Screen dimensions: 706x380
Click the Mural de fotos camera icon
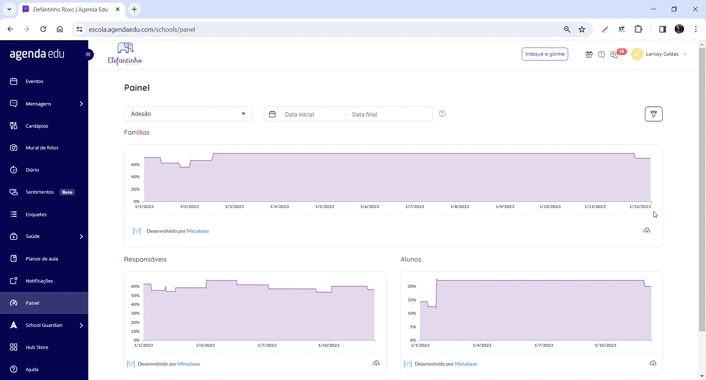click(14, 148)
